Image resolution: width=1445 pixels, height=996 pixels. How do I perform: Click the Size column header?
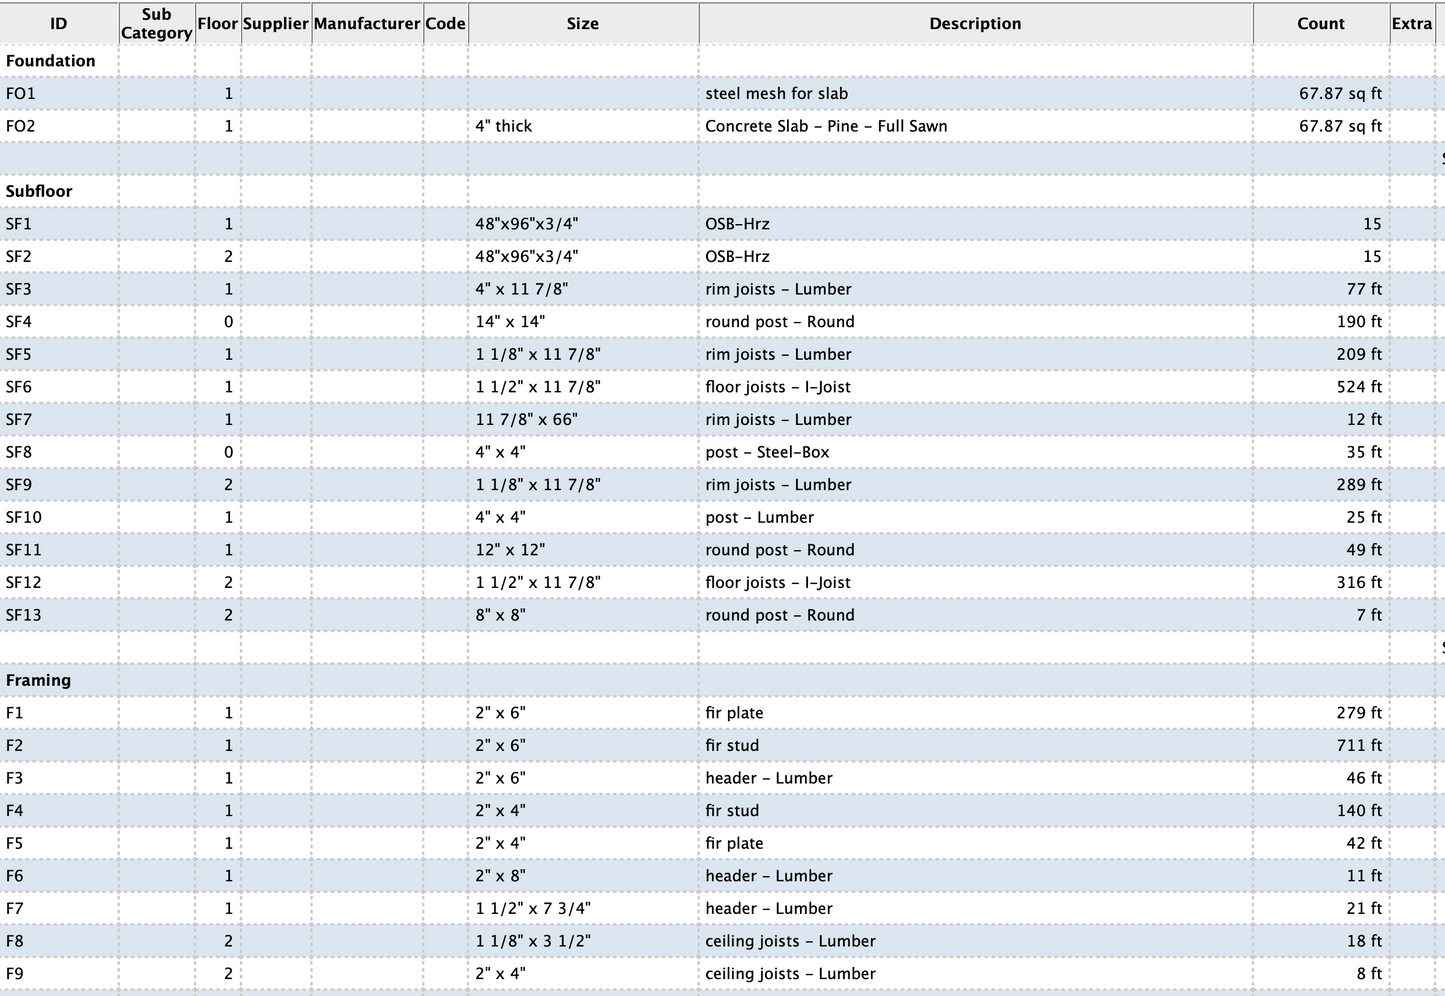click(x=583, y=24)
